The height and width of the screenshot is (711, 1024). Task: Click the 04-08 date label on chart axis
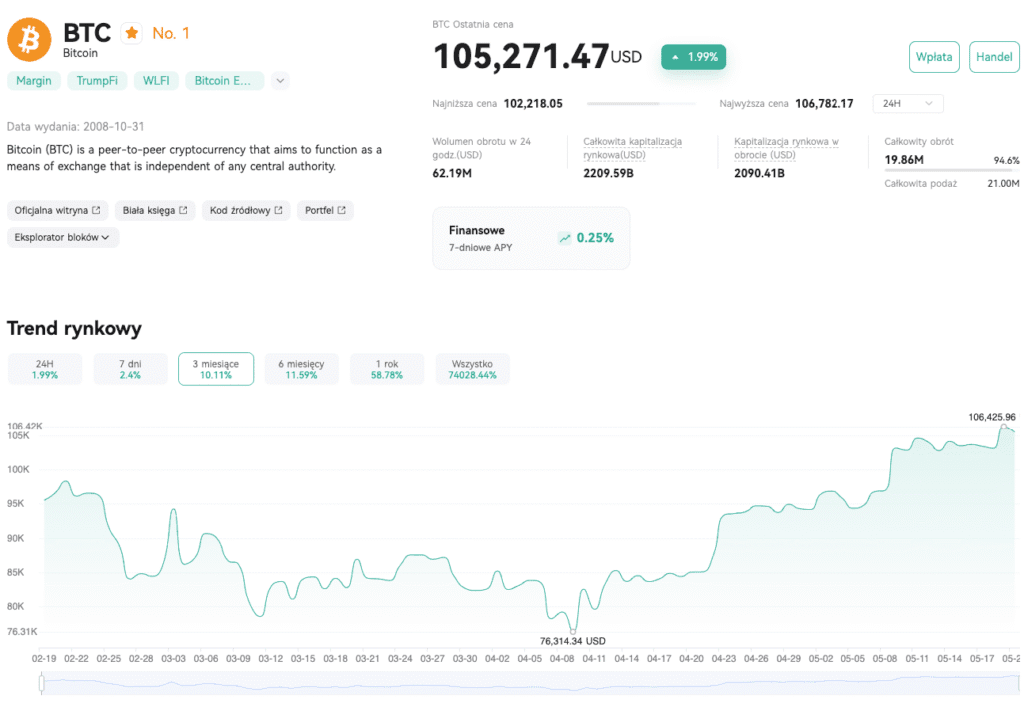click(x=562, y=659)
